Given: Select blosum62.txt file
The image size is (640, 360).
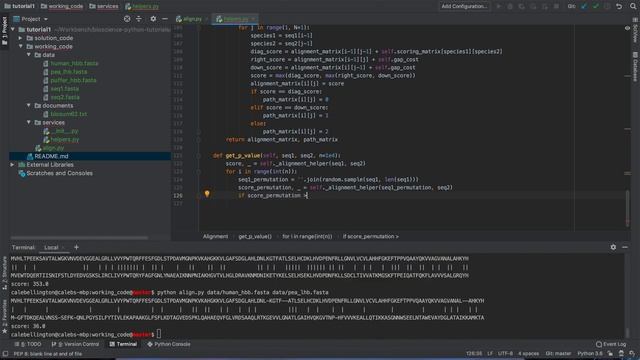Looking at the screenshot, I should click(69, 114).
